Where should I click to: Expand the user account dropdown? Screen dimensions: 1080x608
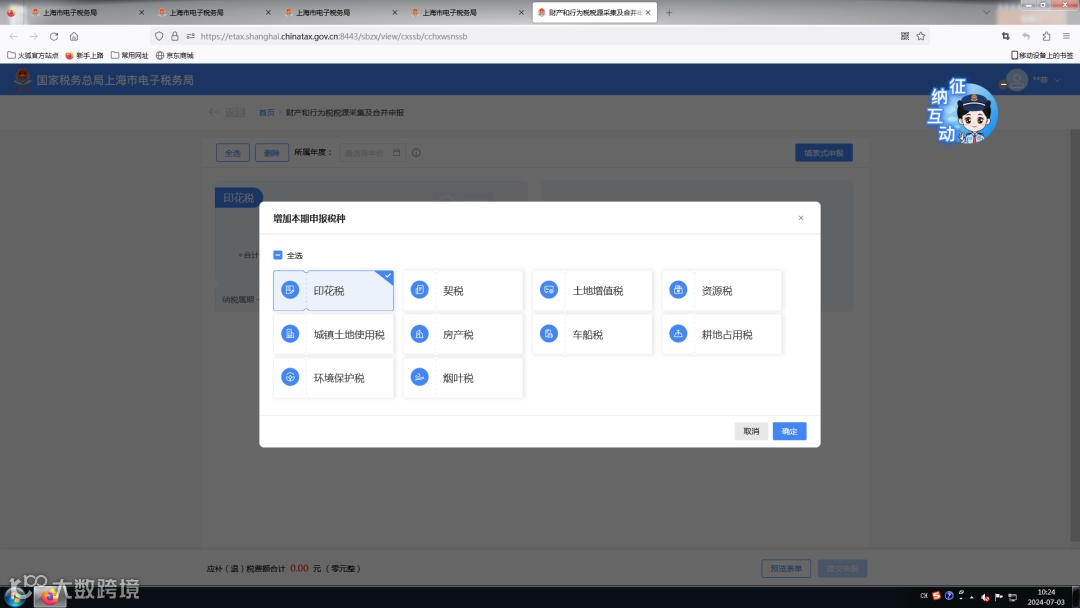[1057, 81]
